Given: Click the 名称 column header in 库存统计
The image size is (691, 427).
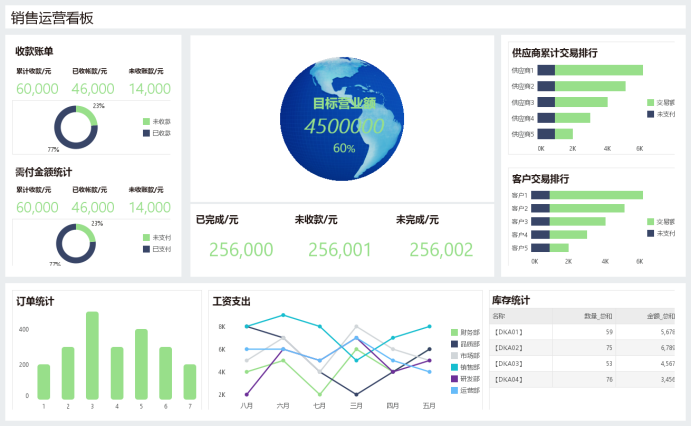Looking at the screenshot, I should pyautogui.click(x=500, y=315).
